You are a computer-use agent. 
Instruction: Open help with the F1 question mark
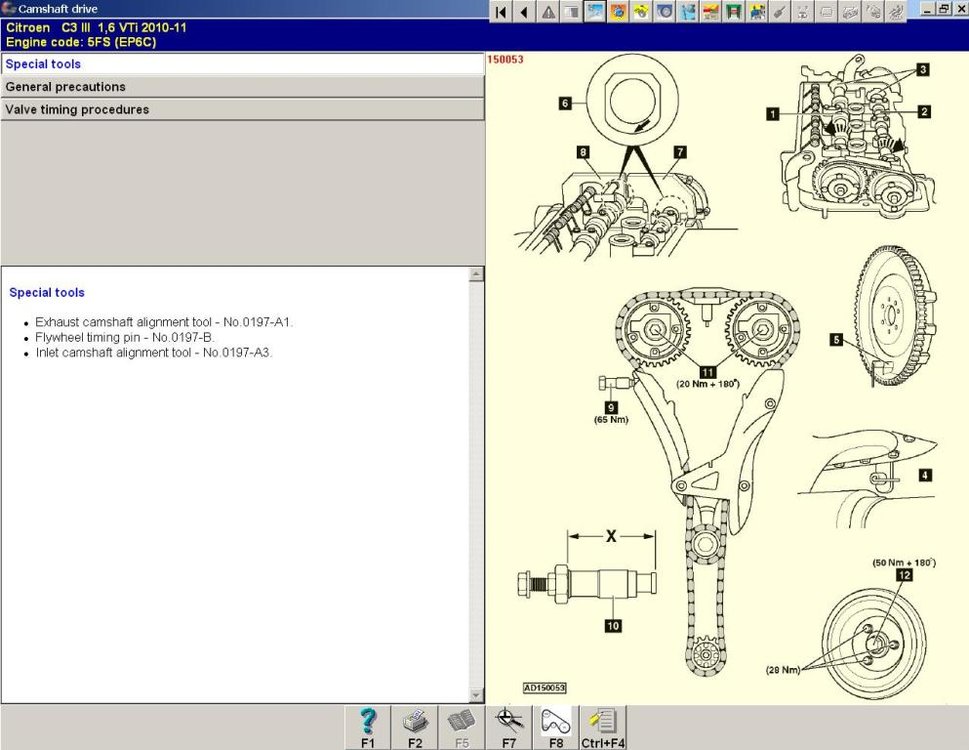368,728
